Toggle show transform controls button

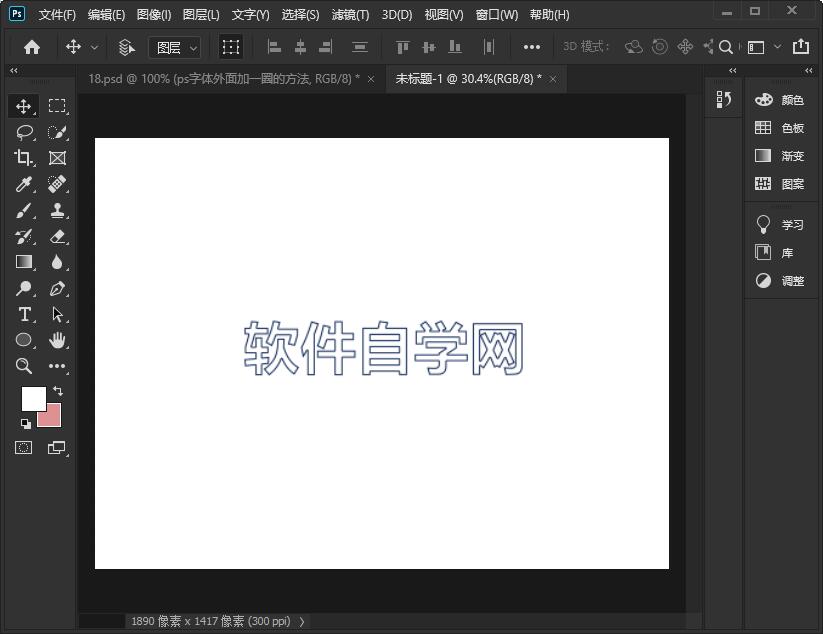[231, 47]
